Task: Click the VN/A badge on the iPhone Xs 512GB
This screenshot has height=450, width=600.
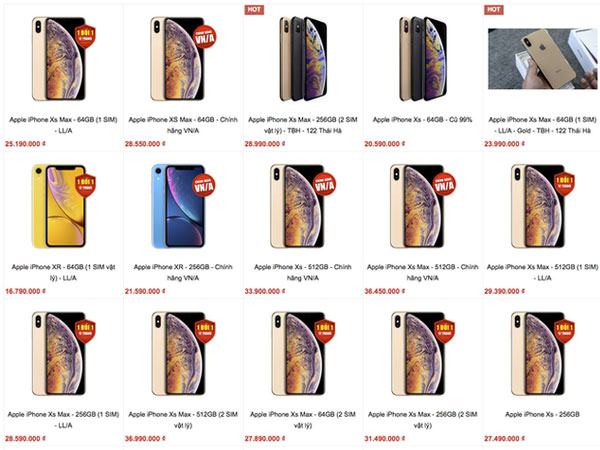Action: click(324, 184)
